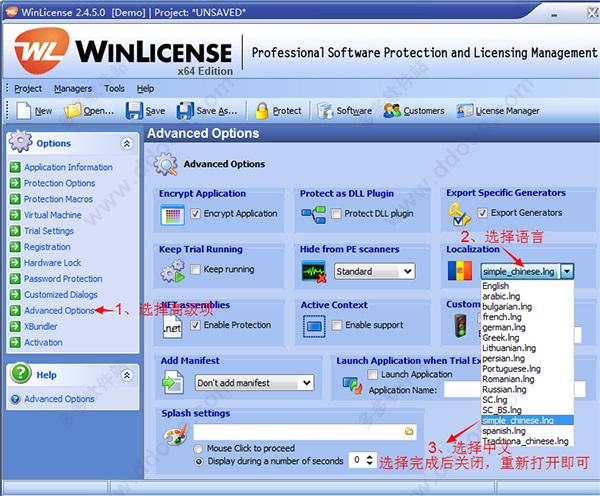The image size is (600, 496).
Task: Click the Active Context window icon
Action: click(x=314, y=326)
